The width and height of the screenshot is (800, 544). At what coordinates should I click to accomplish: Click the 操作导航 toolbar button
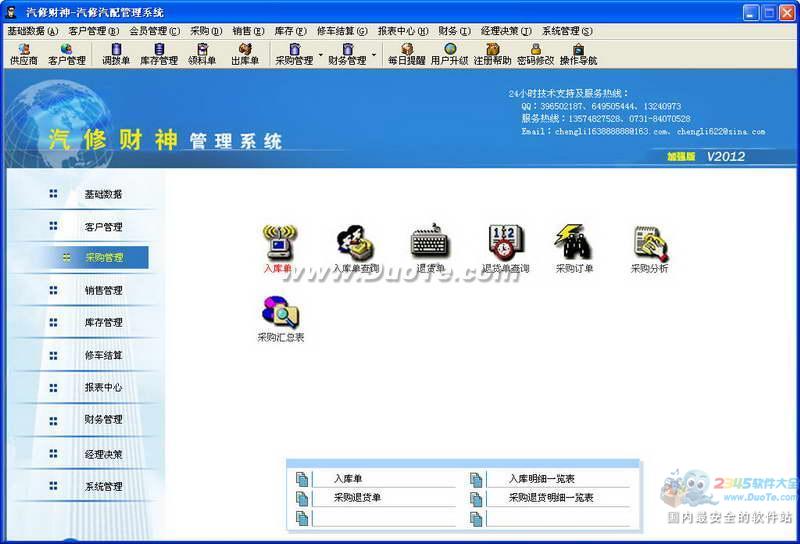pos(578,54)
